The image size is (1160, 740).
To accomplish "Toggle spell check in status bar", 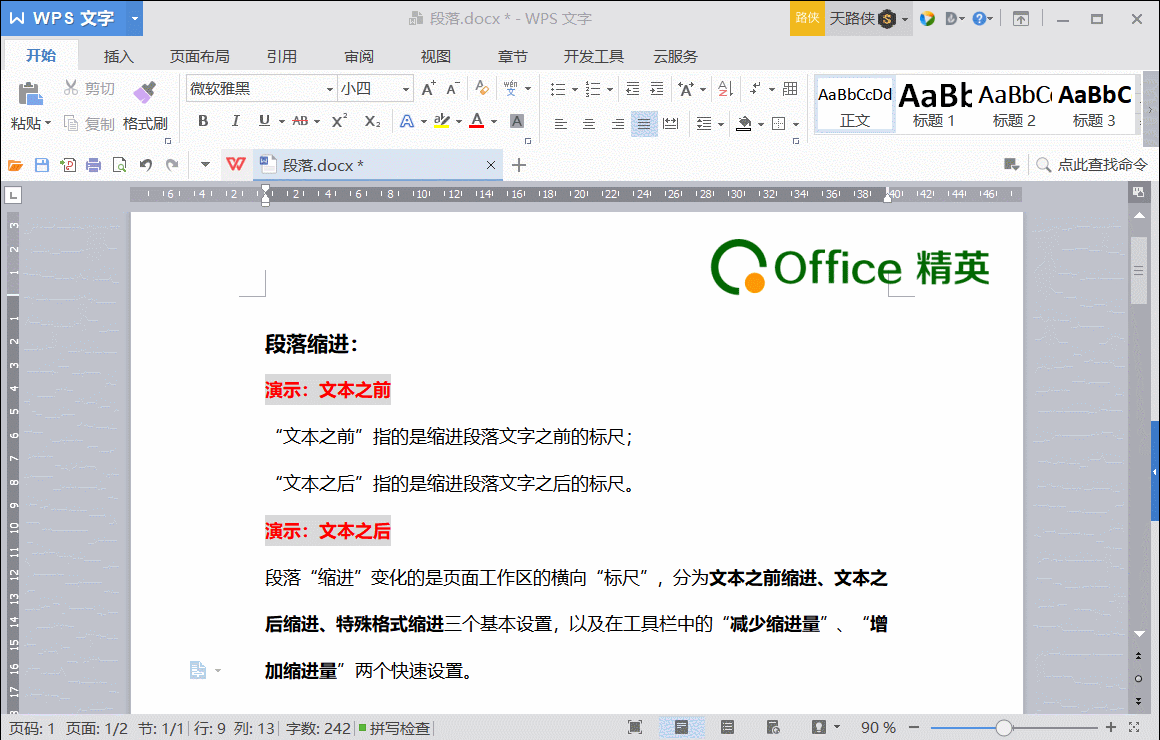I will 394,728.
